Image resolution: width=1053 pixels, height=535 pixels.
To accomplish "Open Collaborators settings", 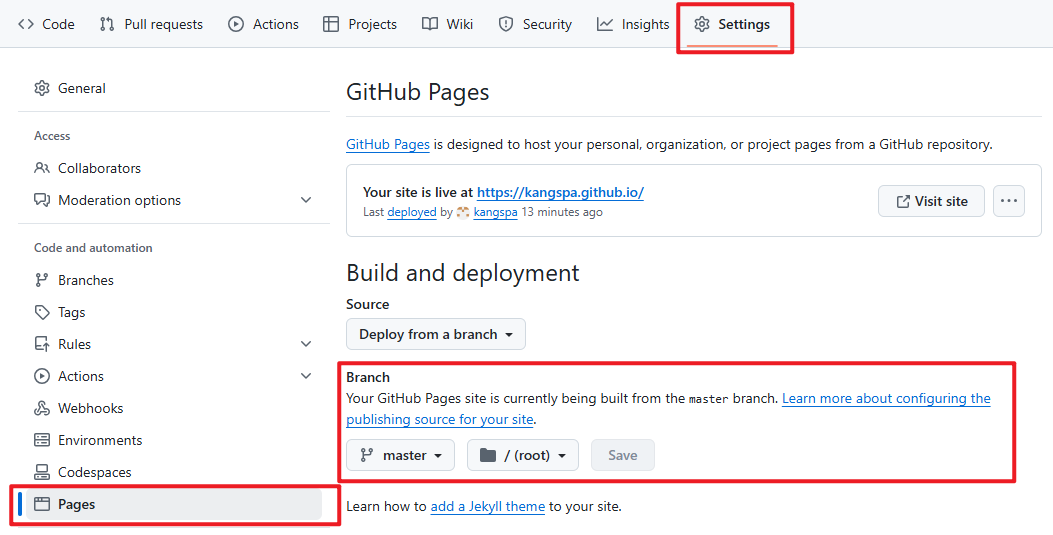I will (x=173, y=168).
